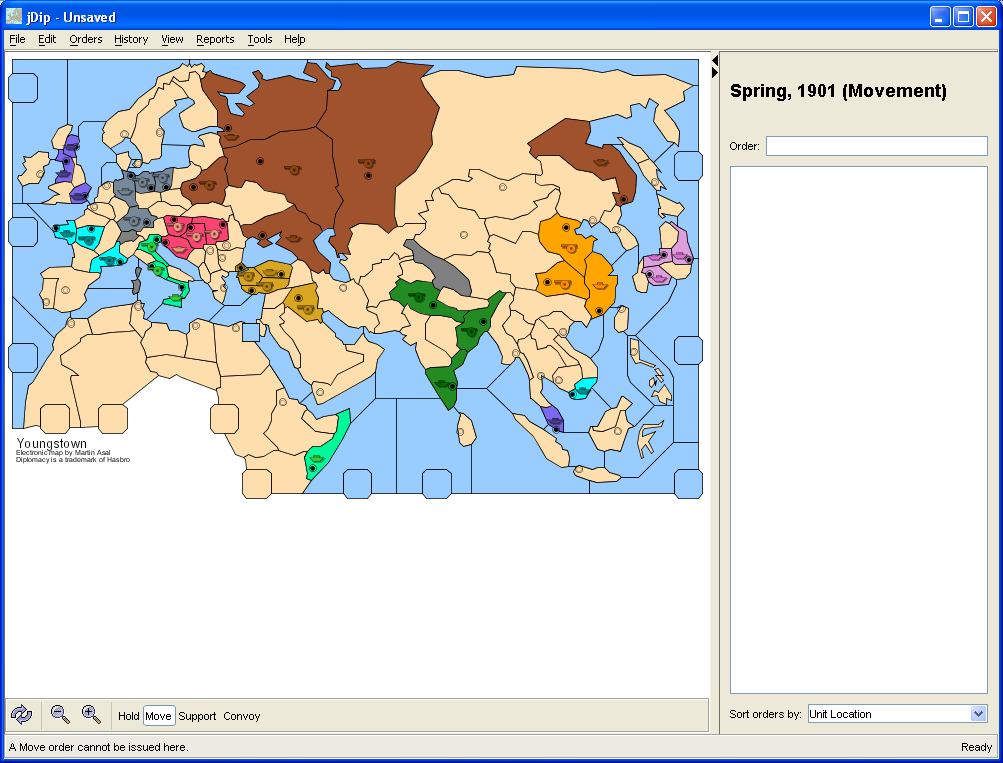Select cyan army in southern France
The height and width of the screenshot is (763, 1003).
[109, 260]
